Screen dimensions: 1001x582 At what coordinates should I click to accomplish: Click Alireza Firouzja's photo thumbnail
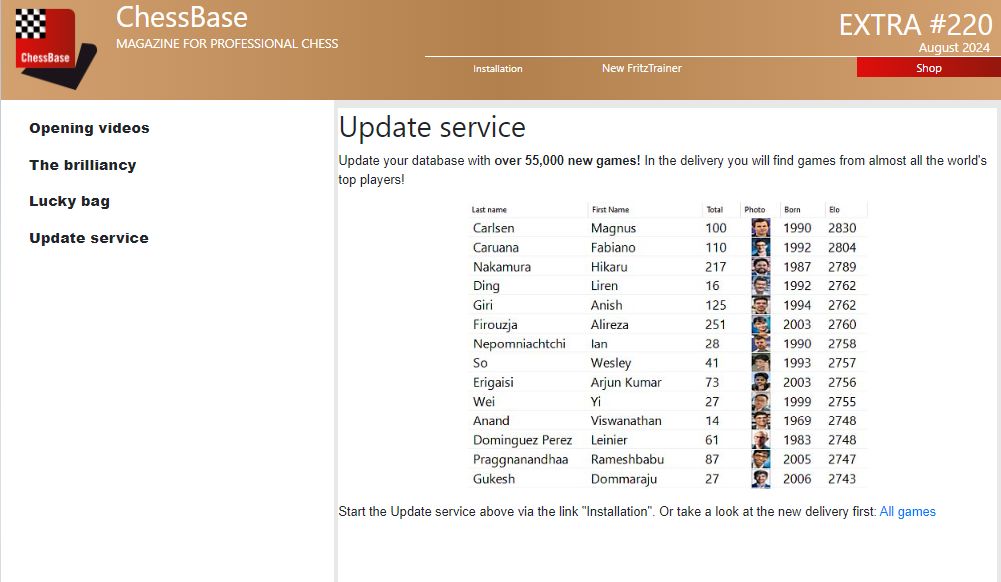point(760,324)
